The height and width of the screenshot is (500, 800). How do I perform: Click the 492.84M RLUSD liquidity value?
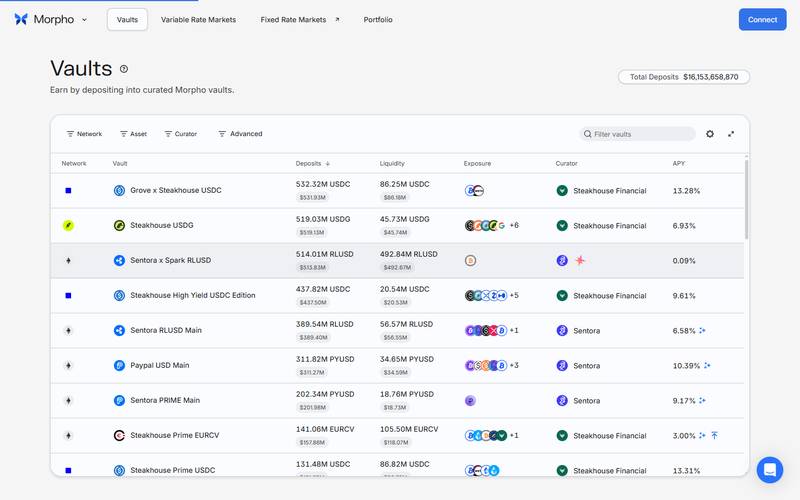[x=409, y=254]
